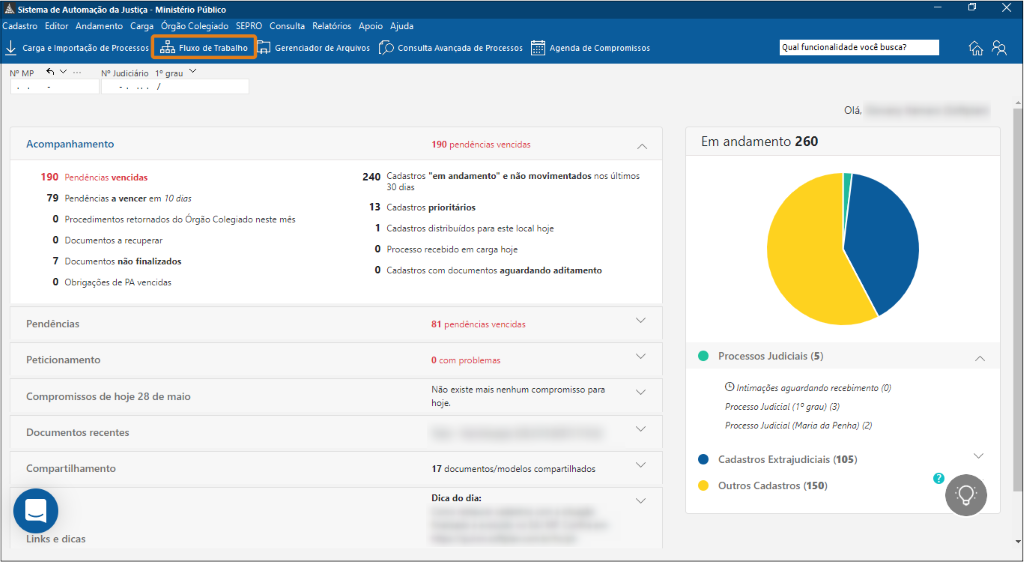This screenshot has height=562, width=1024.
Task: Open the Editor menu
Action: coord(56,26)
